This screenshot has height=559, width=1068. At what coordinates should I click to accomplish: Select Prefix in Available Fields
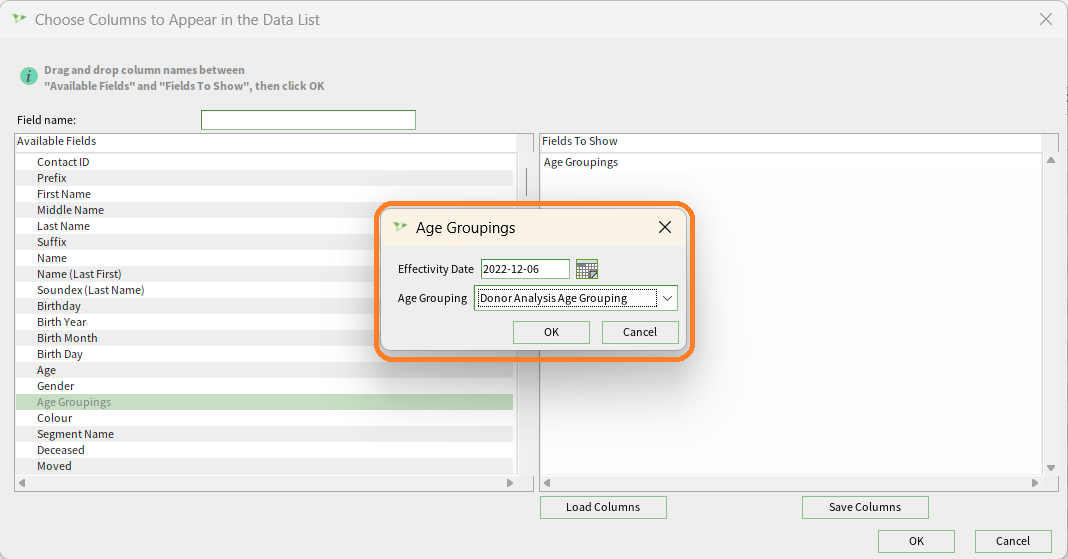click(264, 178)
